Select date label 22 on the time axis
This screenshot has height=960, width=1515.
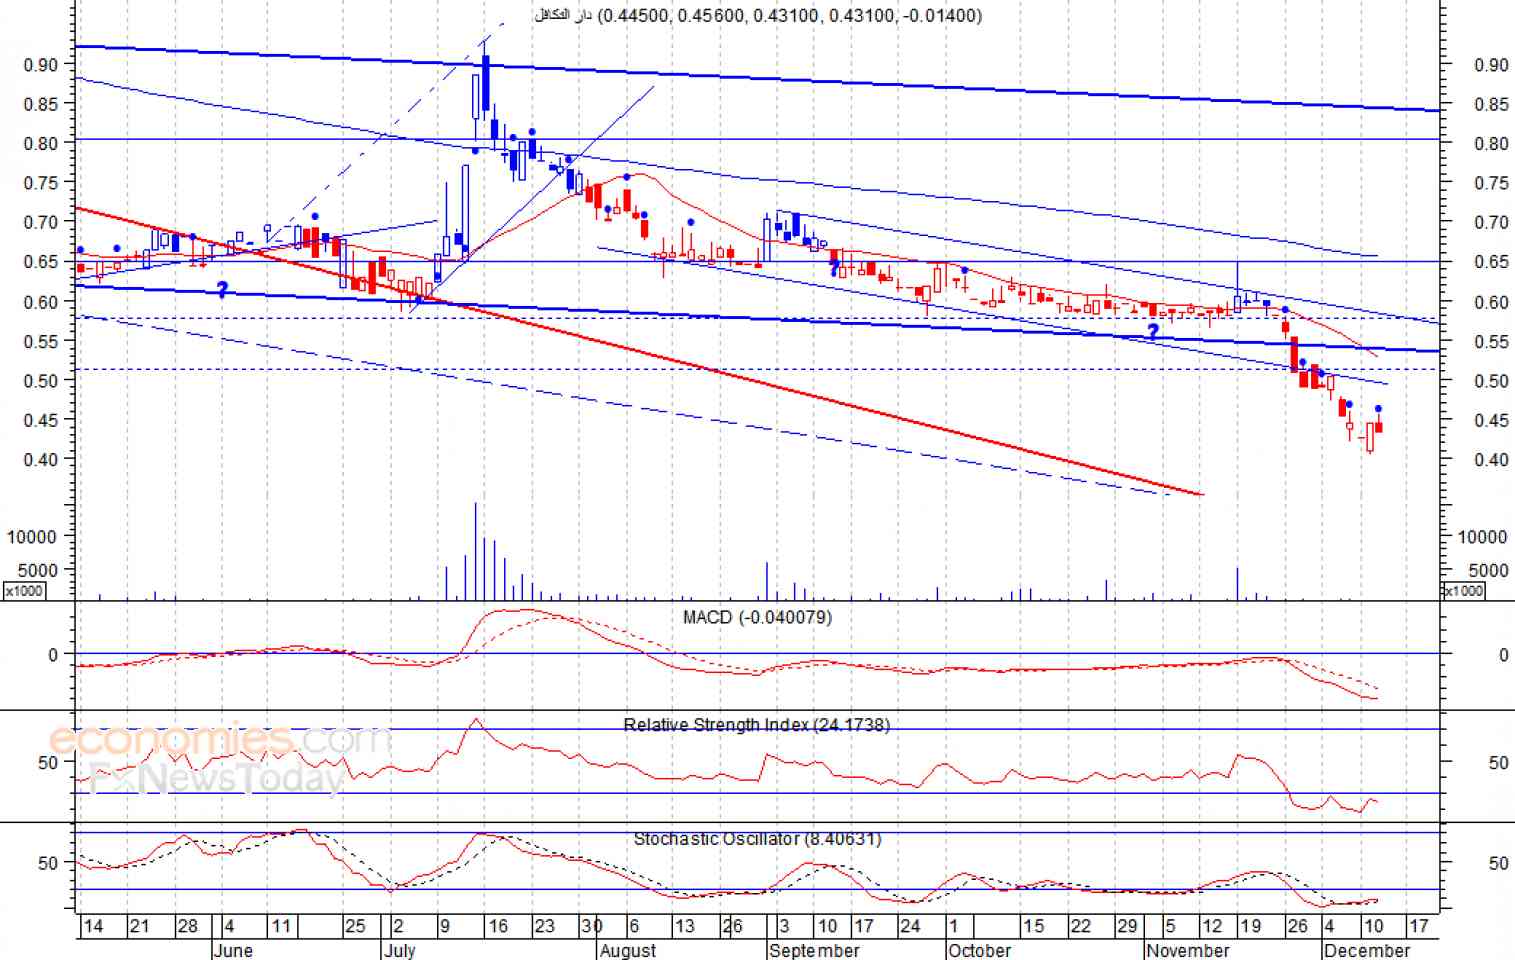[x=1081, y=926]
